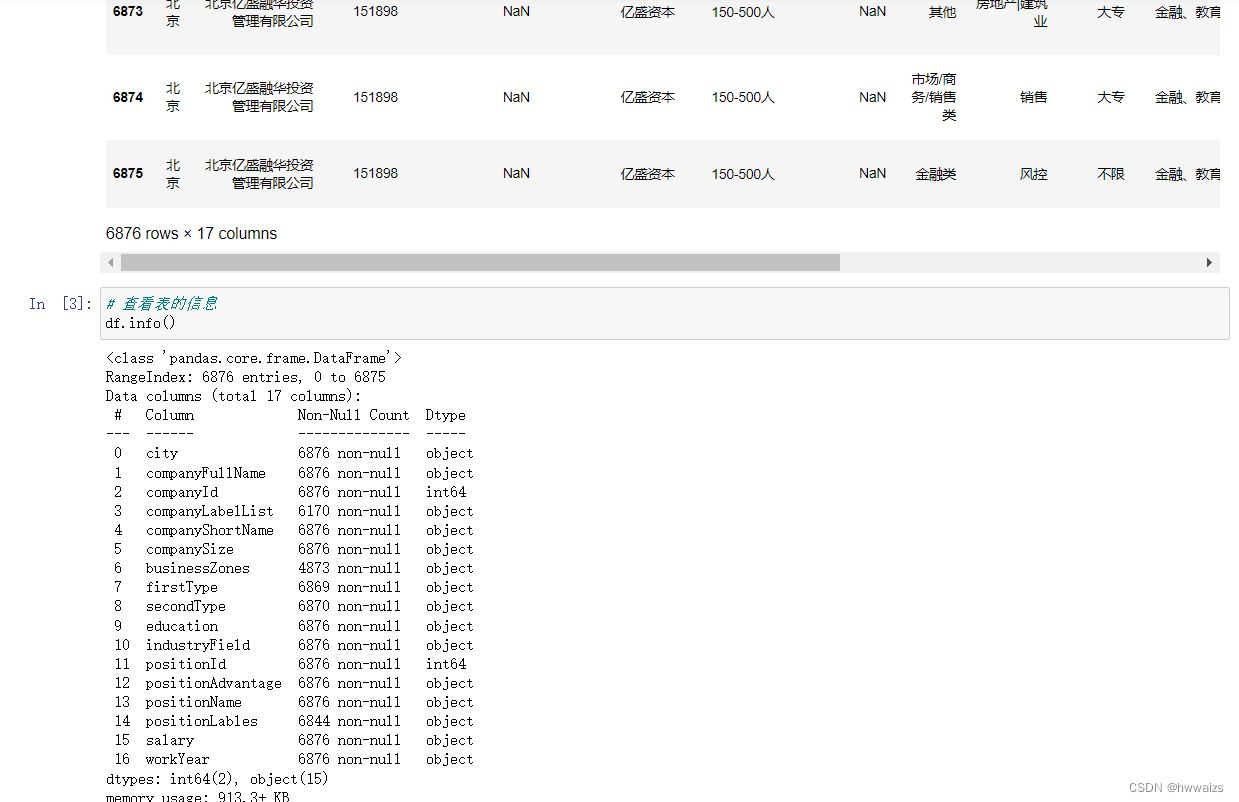Click 亿盛资本 cell in row 6874

[x=647, y=97]
